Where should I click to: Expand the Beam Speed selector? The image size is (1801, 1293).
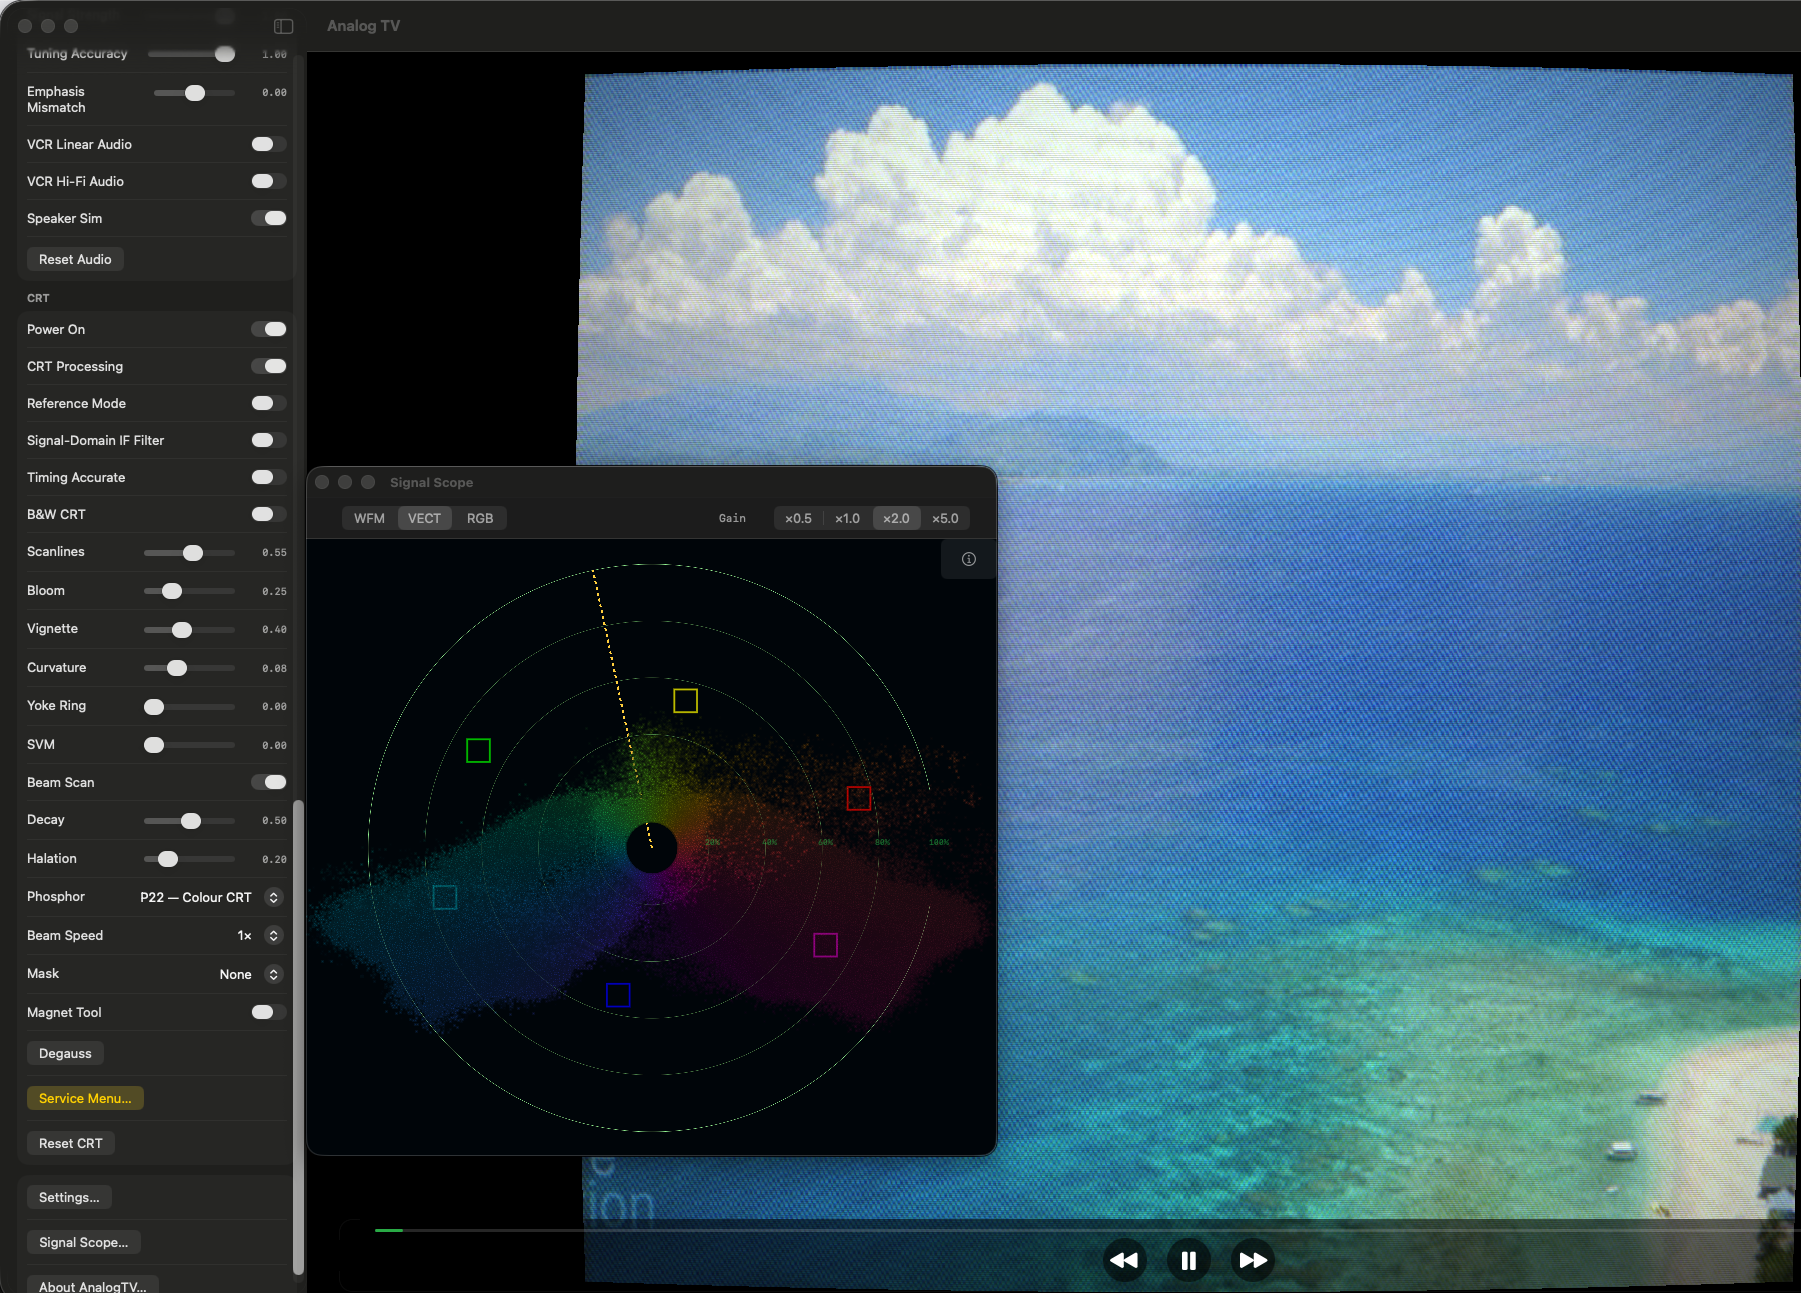point(273,935)
